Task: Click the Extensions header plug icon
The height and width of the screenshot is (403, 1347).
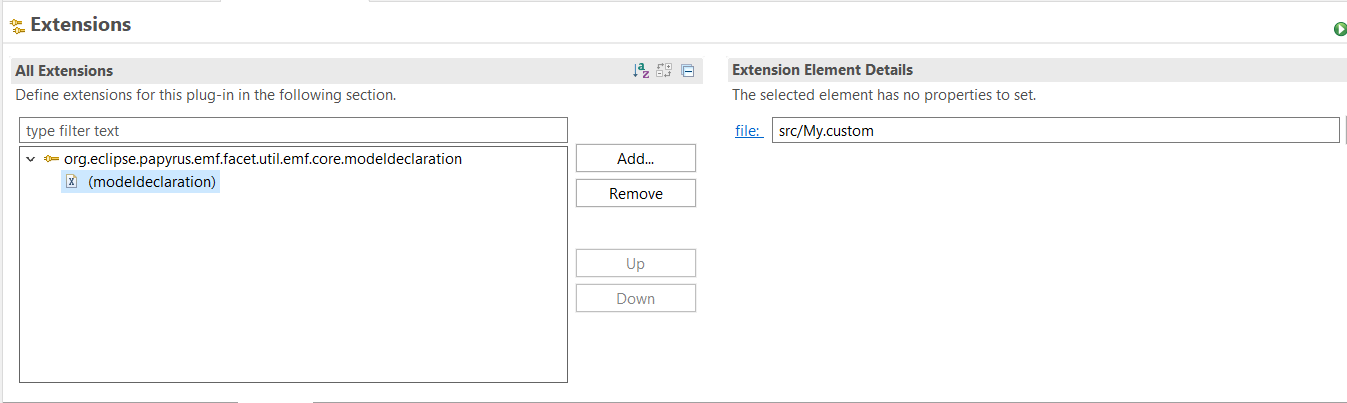Action: [17, 26]
